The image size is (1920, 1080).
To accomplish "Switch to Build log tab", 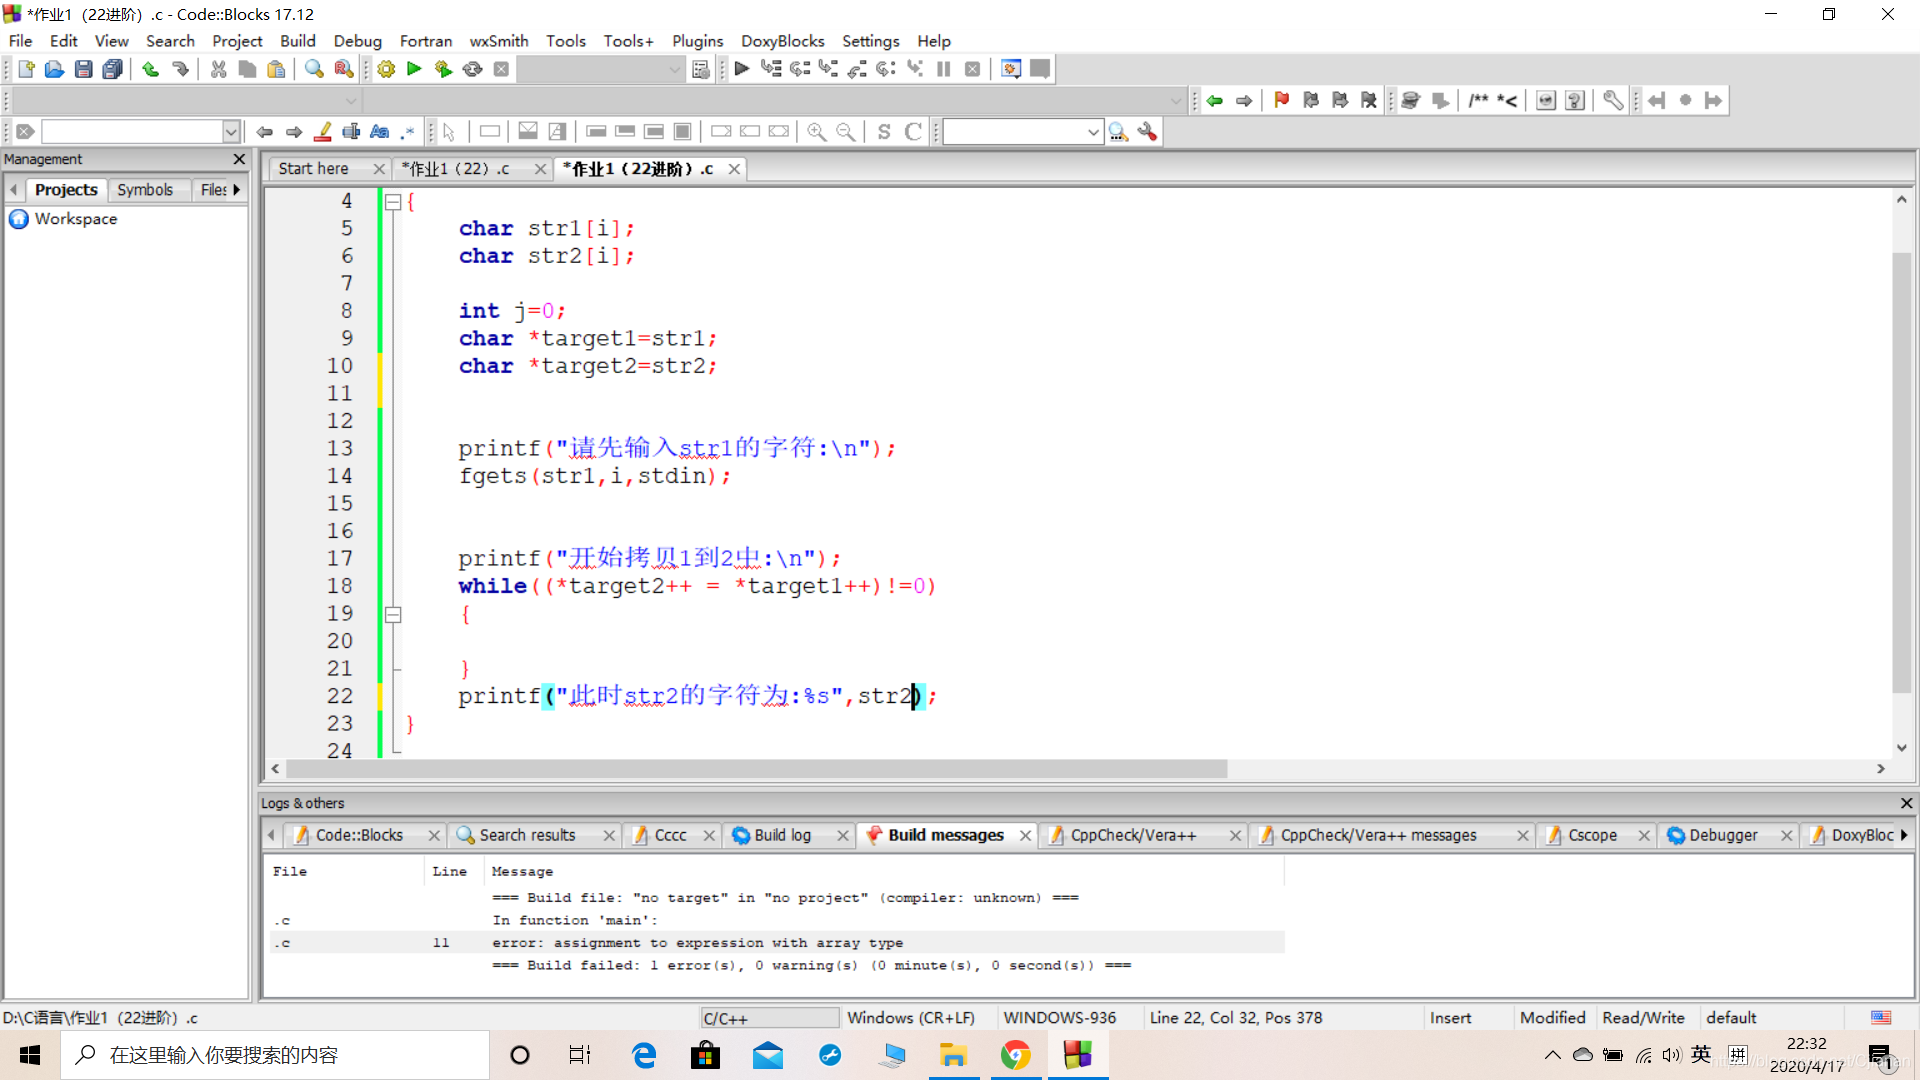I will click(782, 835).
